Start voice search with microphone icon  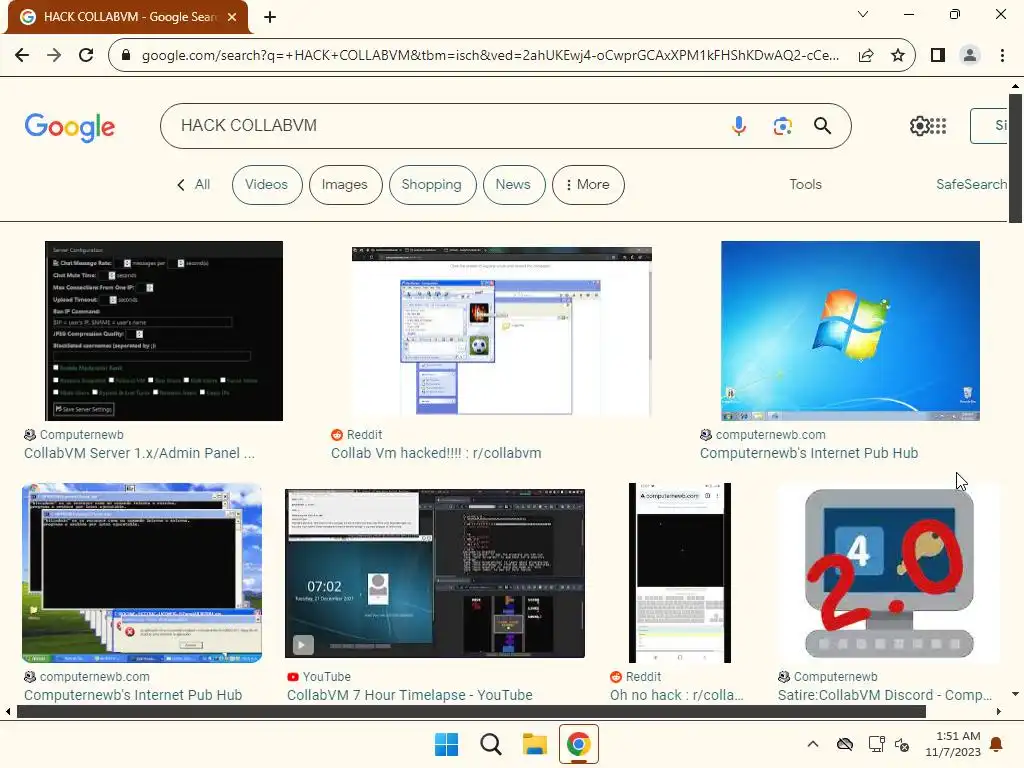click(x=739, y=125)
